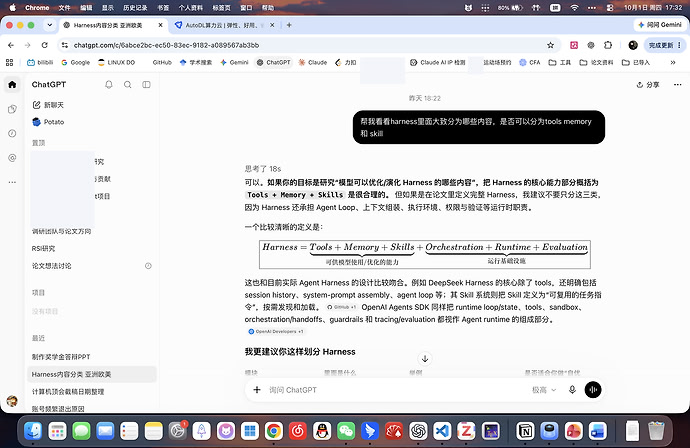Click the microphone dictation icon
The image size is (690, 448).
[572, 390]
